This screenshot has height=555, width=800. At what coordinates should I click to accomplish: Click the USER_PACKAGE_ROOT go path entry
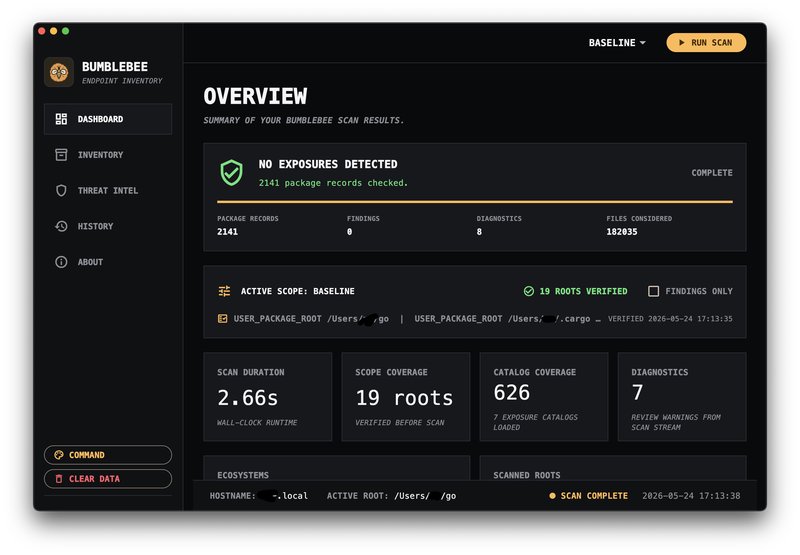(311, 319)
